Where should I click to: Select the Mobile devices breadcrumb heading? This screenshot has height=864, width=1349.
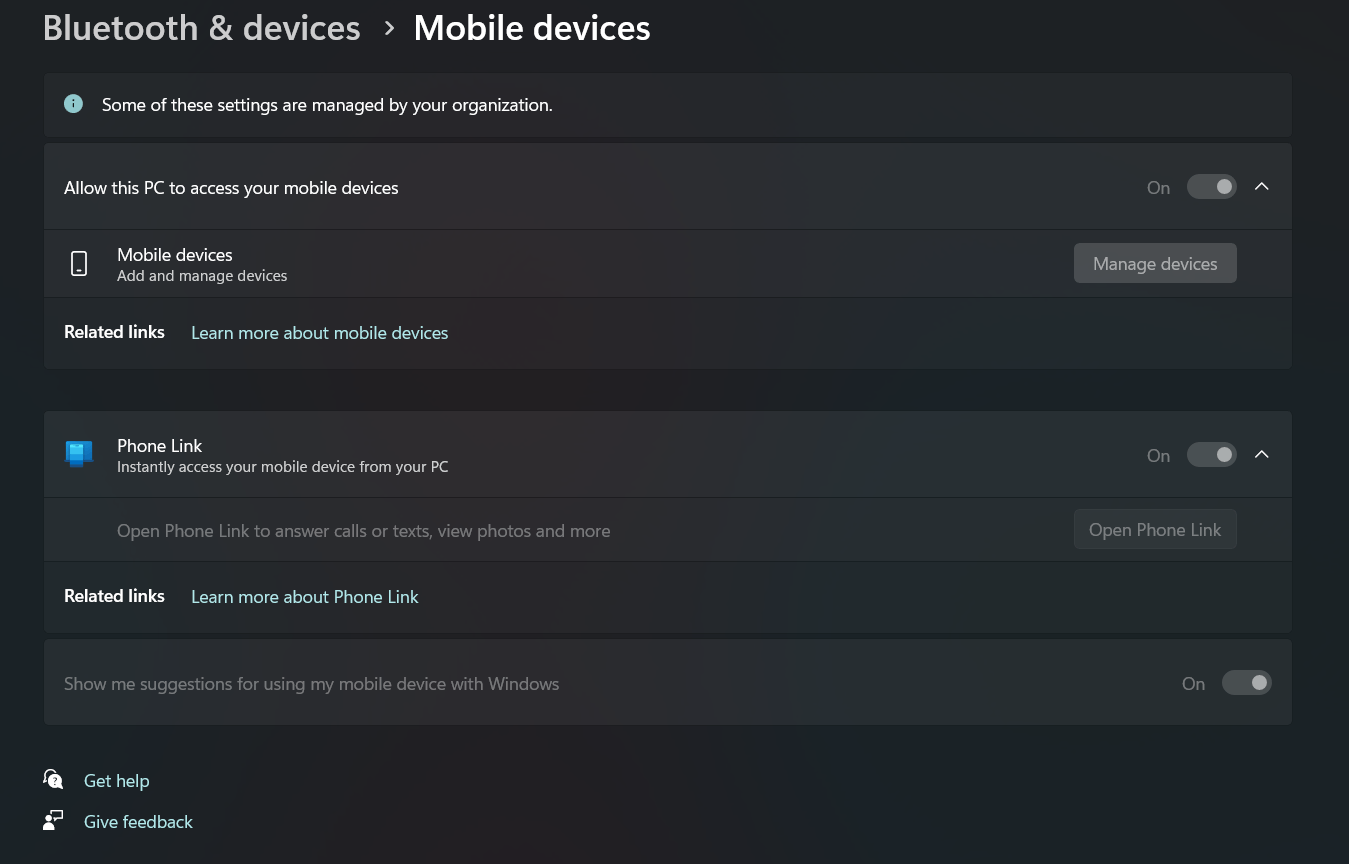(x=532, y=27)
